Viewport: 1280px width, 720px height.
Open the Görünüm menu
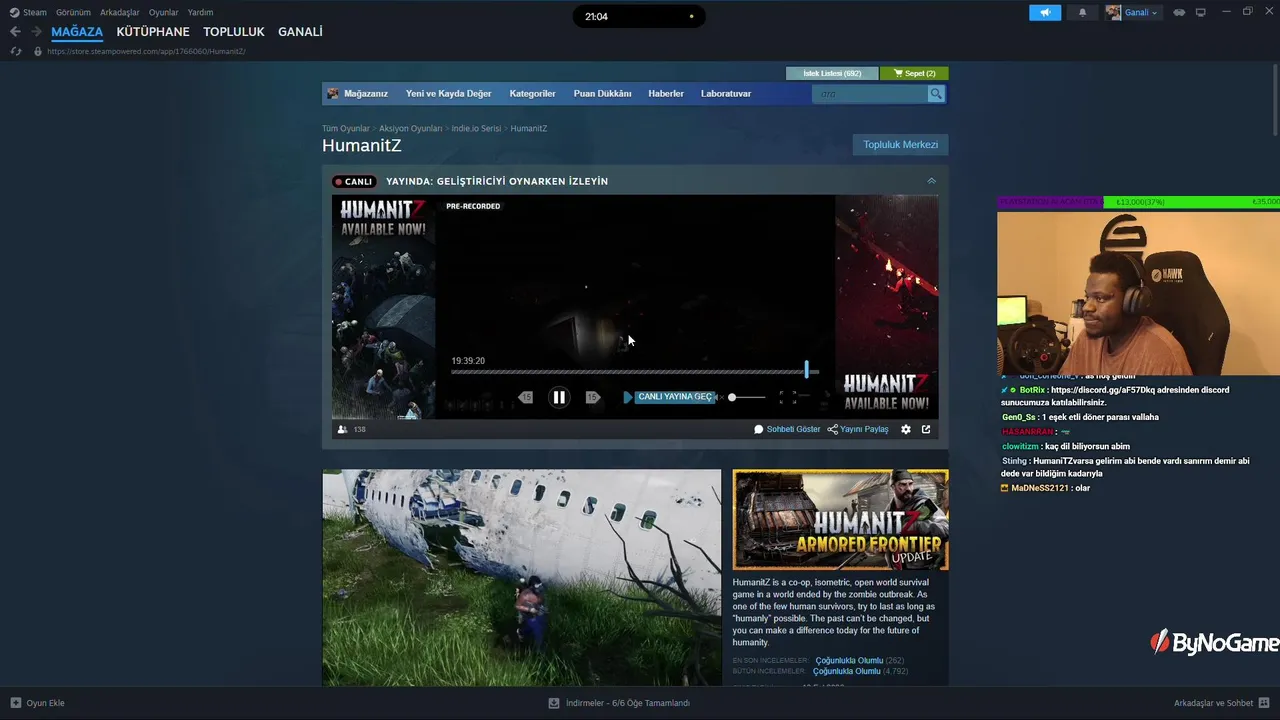(73, 13)
